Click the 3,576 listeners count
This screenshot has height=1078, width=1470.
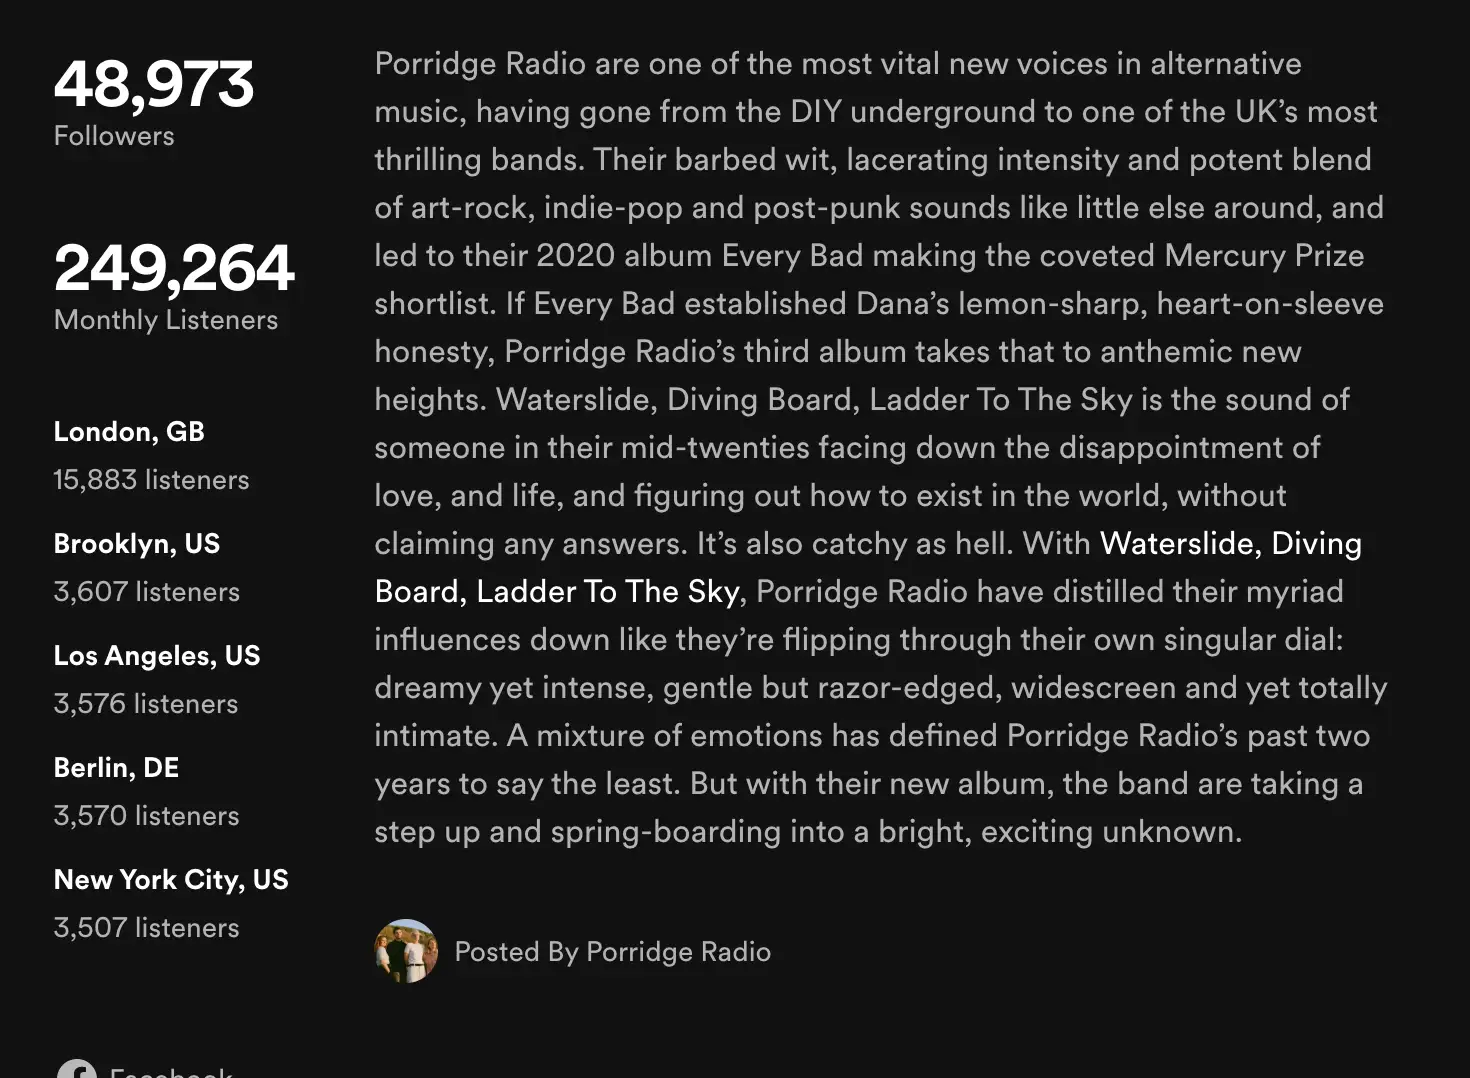coord(146,704)
